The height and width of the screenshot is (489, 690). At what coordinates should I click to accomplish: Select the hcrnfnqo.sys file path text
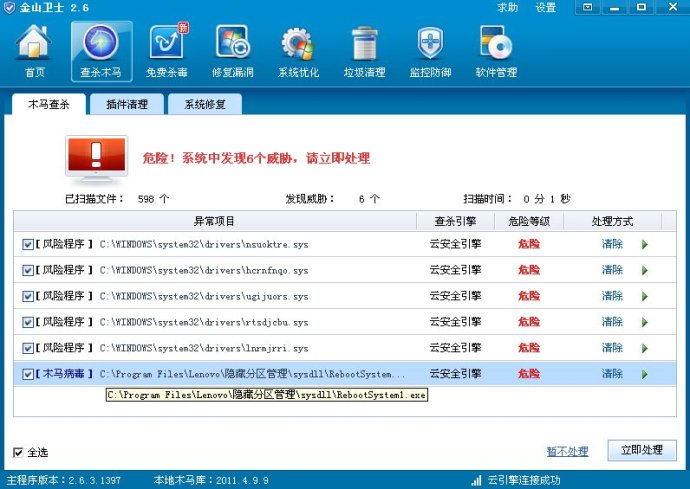click(x=204, y=270)
